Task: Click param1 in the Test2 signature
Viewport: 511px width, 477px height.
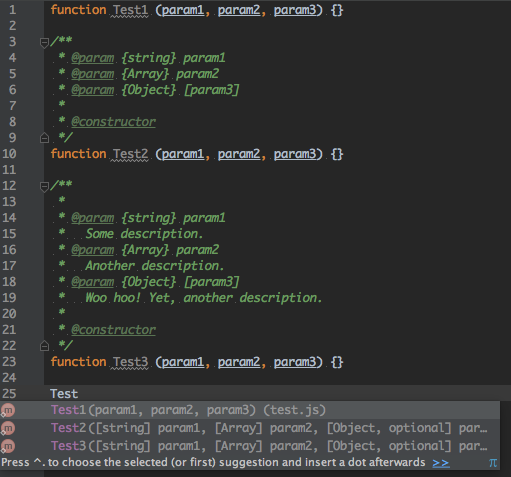Action: 183,154
